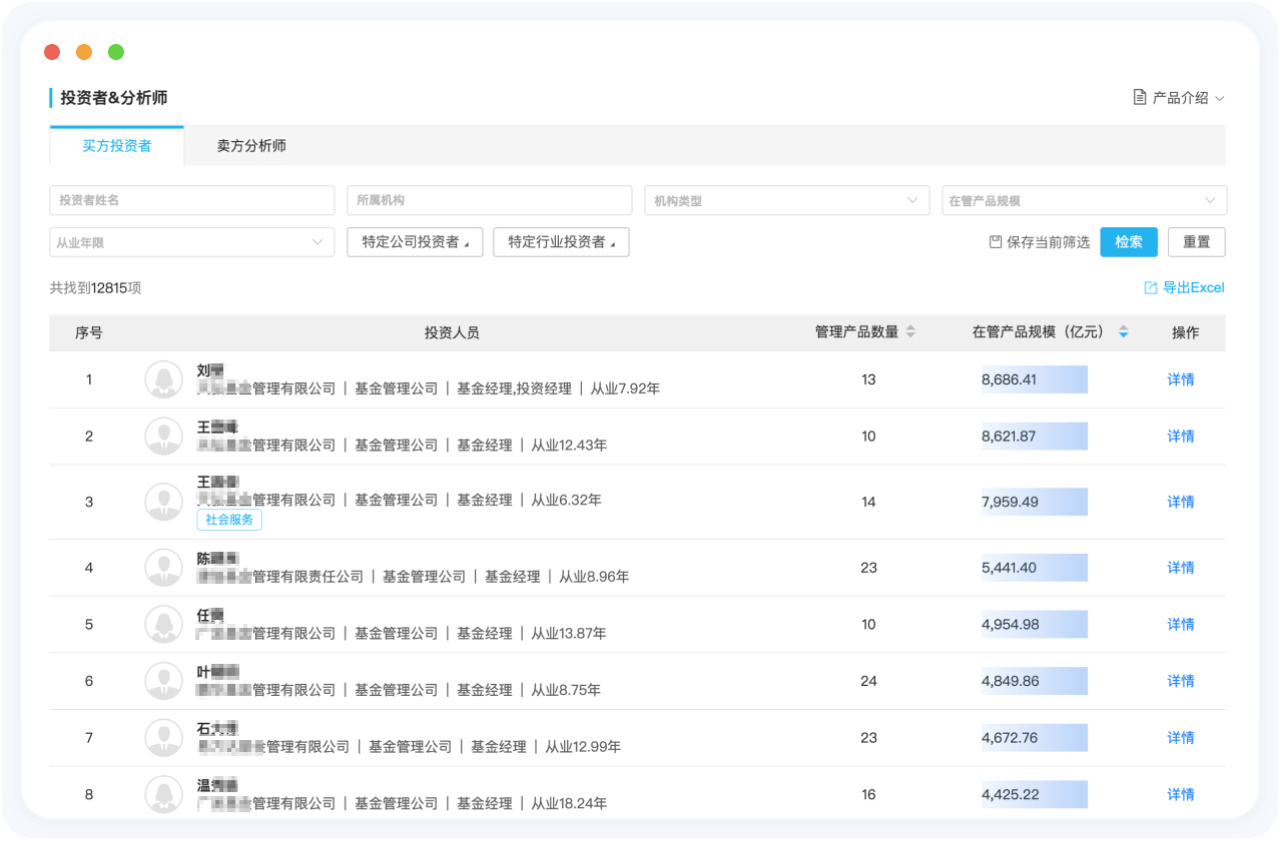Open the 在管产品规模 filter dropdown
The height and width of the screenshot is (842, 1280).
[x=1084, y=200]
